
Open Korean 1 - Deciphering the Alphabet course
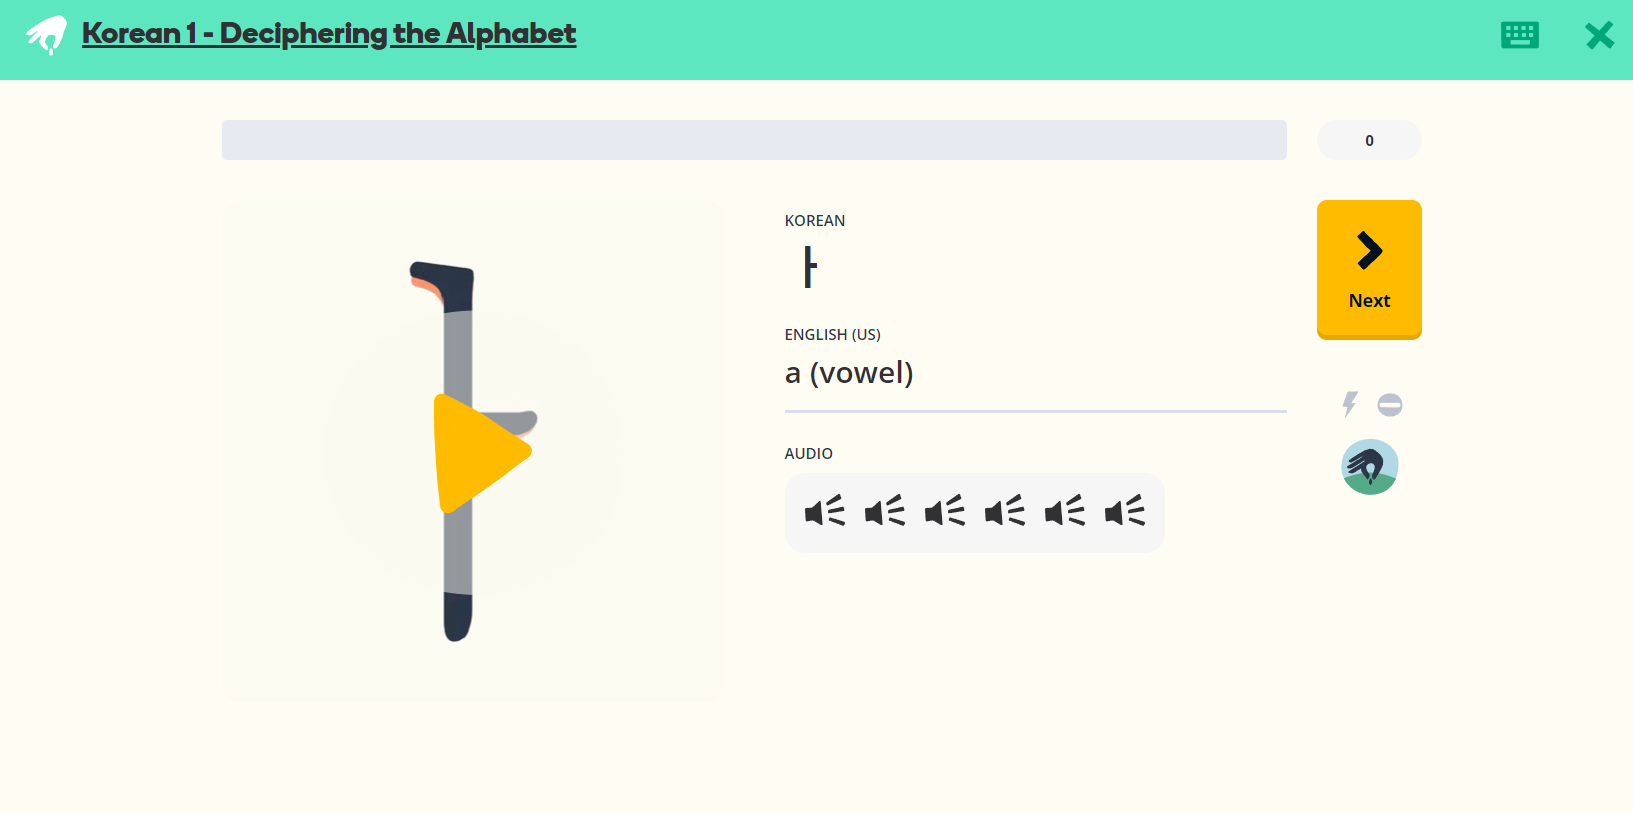tap(329, 33)
